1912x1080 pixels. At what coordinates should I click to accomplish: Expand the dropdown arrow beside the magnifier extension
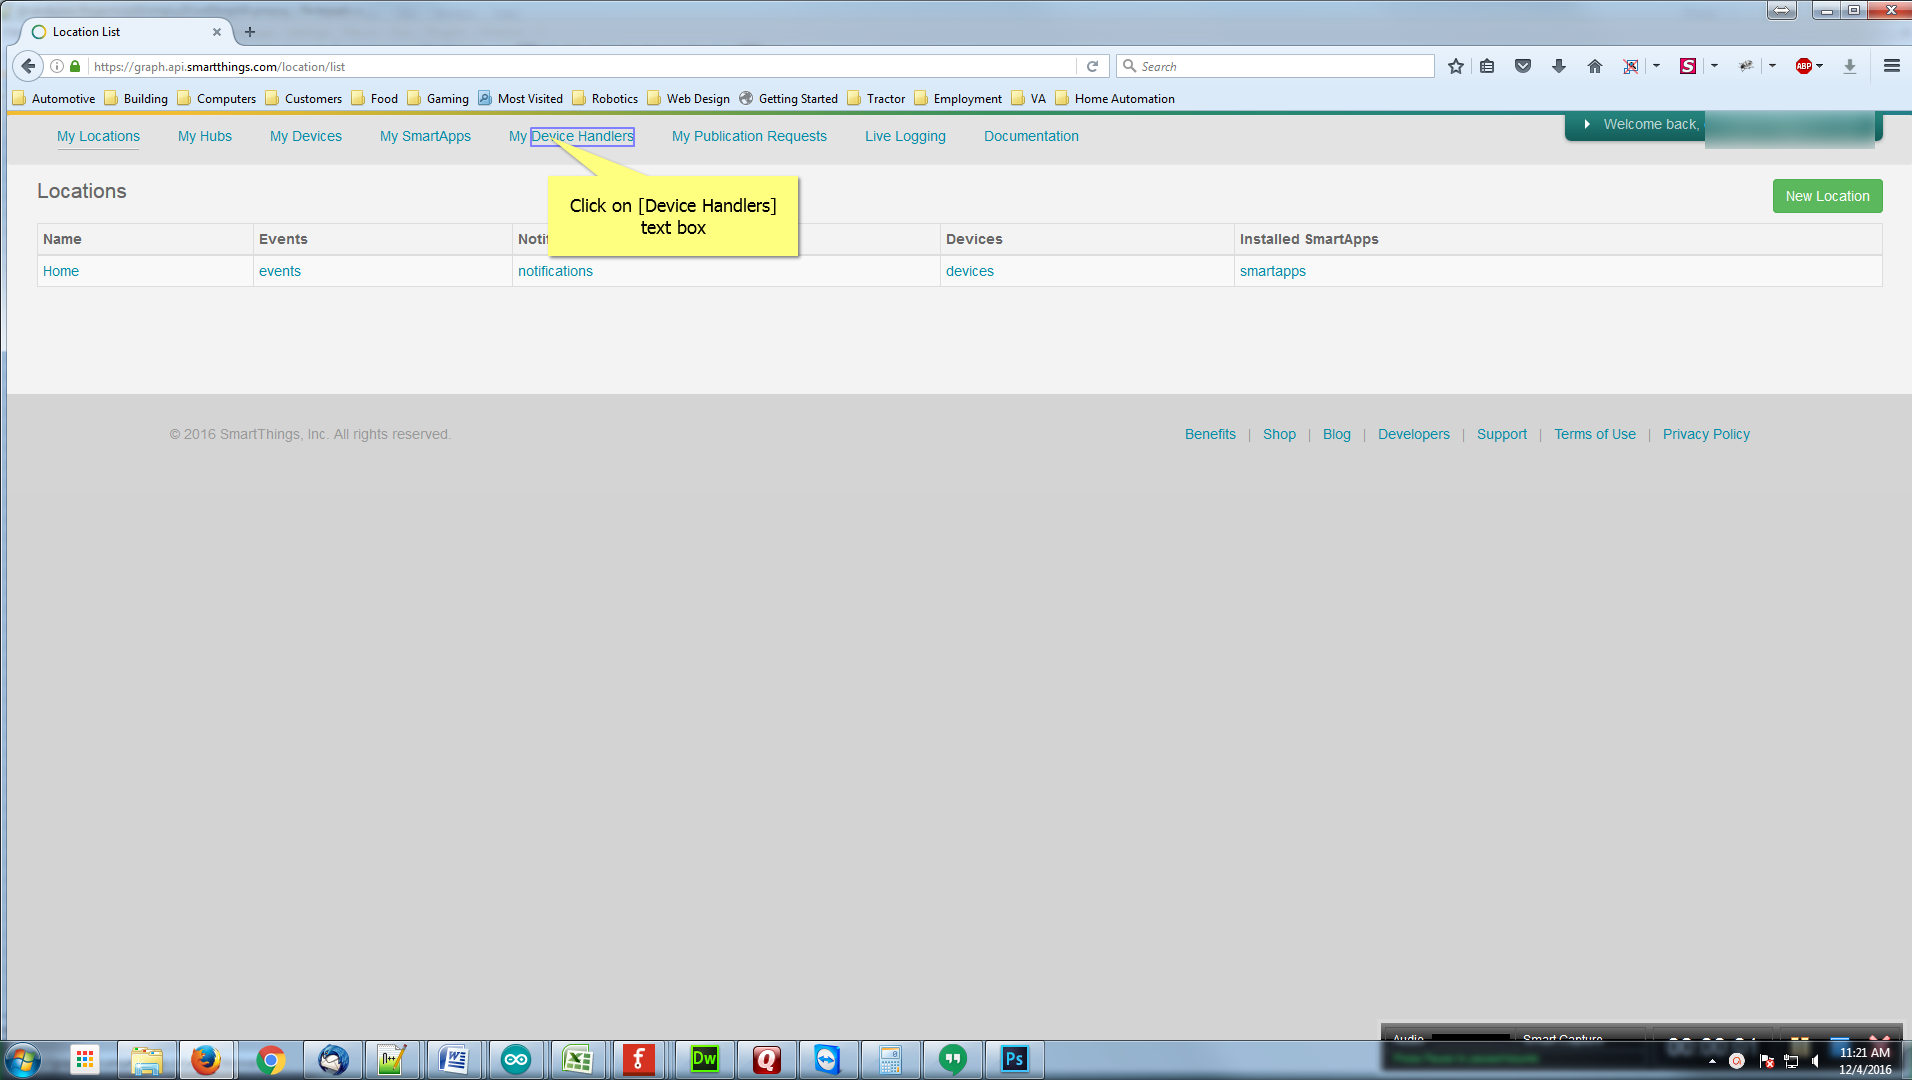click(x=1656, y=66)
